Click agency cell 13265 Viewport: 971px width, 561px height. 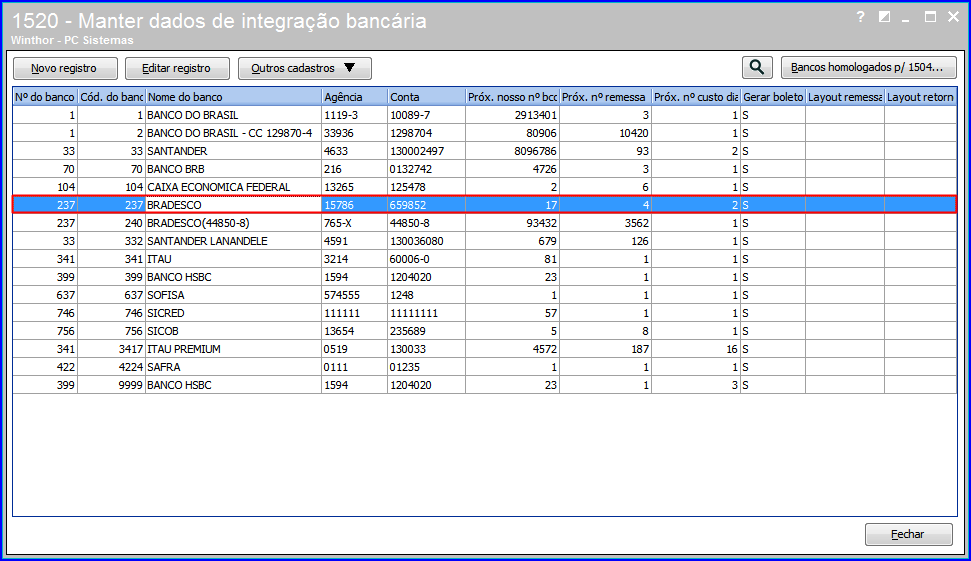pyautogui.click(x=354, y=187)
